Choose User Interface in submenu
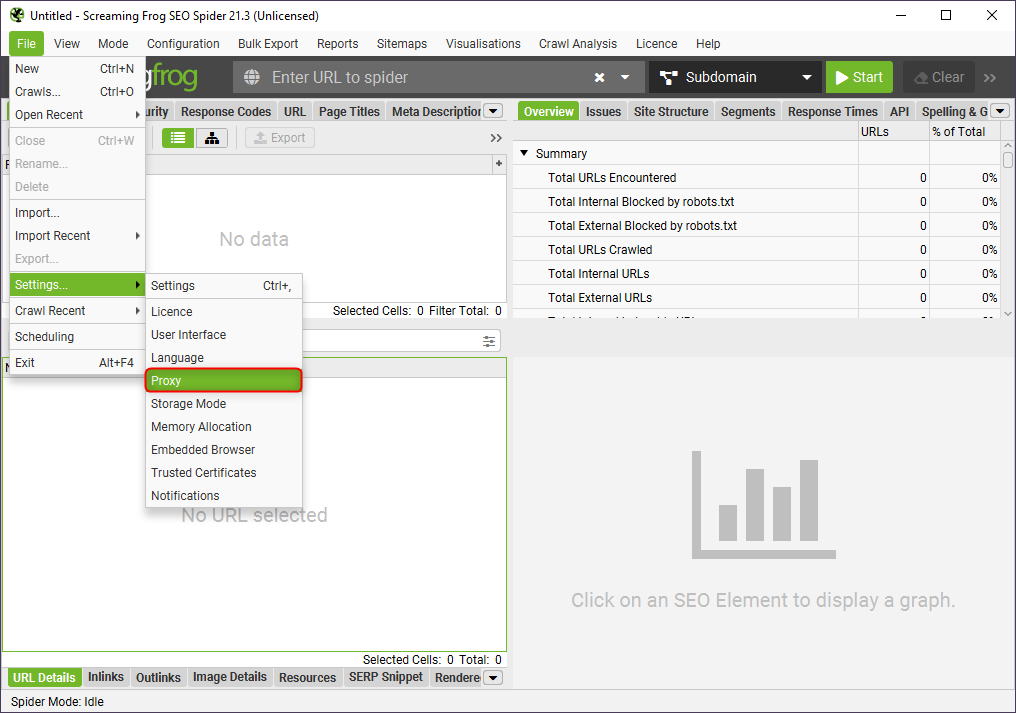The width and height of the screenshot is (1016, 713). (224, 334)
